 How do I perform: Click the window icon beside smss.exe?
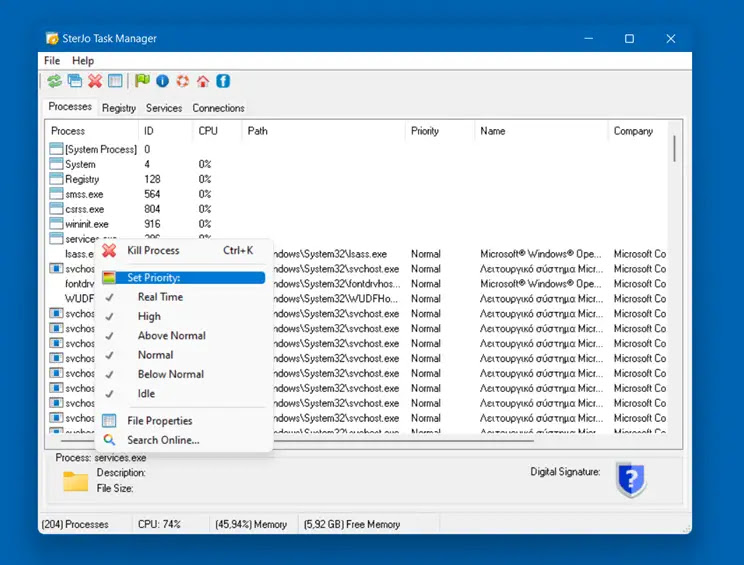(x=56, y=194)
